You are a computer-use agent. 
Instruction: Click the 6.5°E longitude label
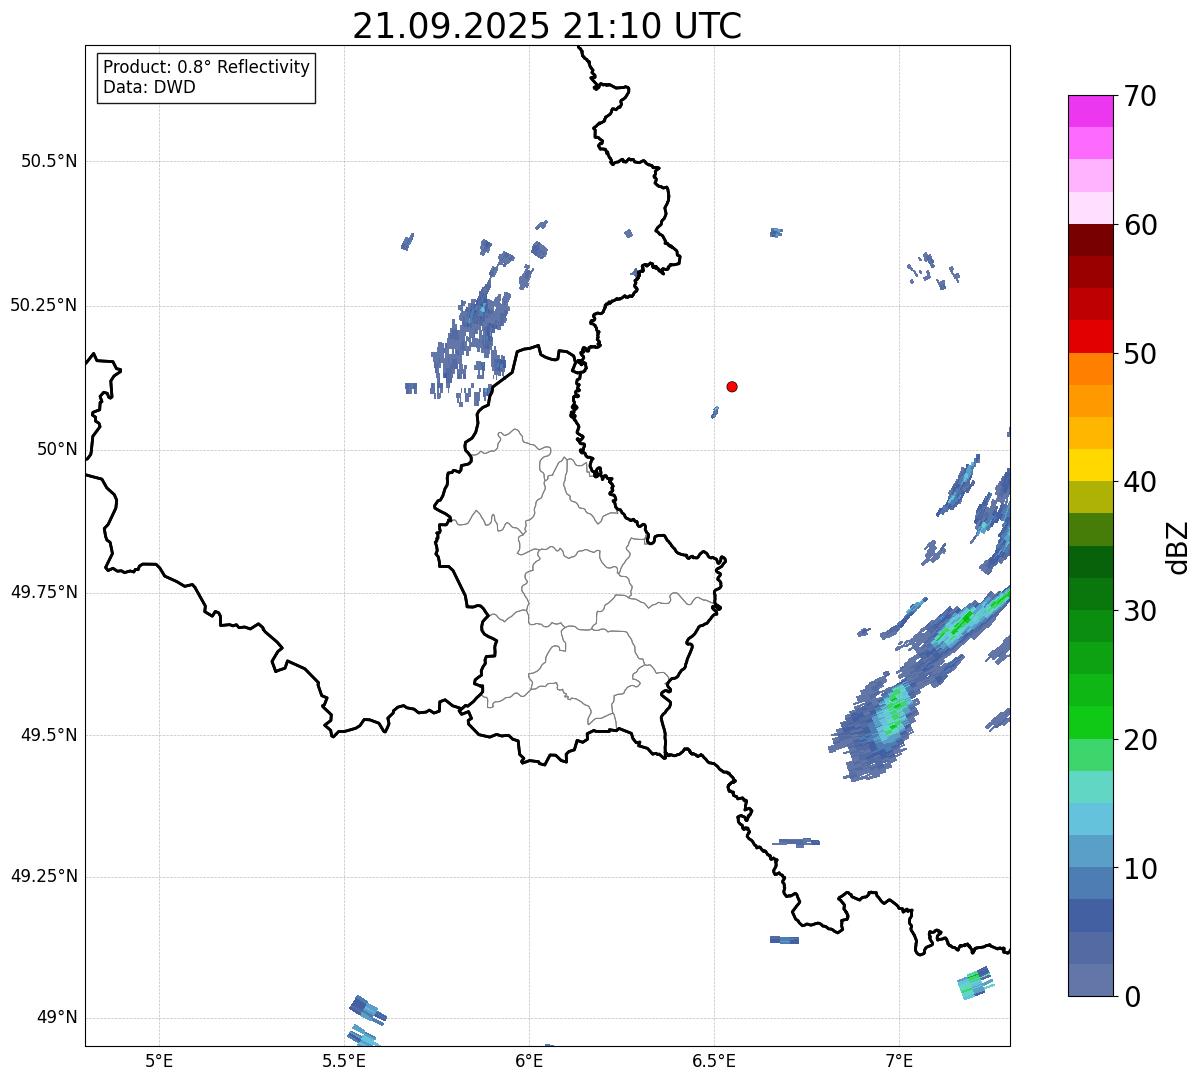714,1060
